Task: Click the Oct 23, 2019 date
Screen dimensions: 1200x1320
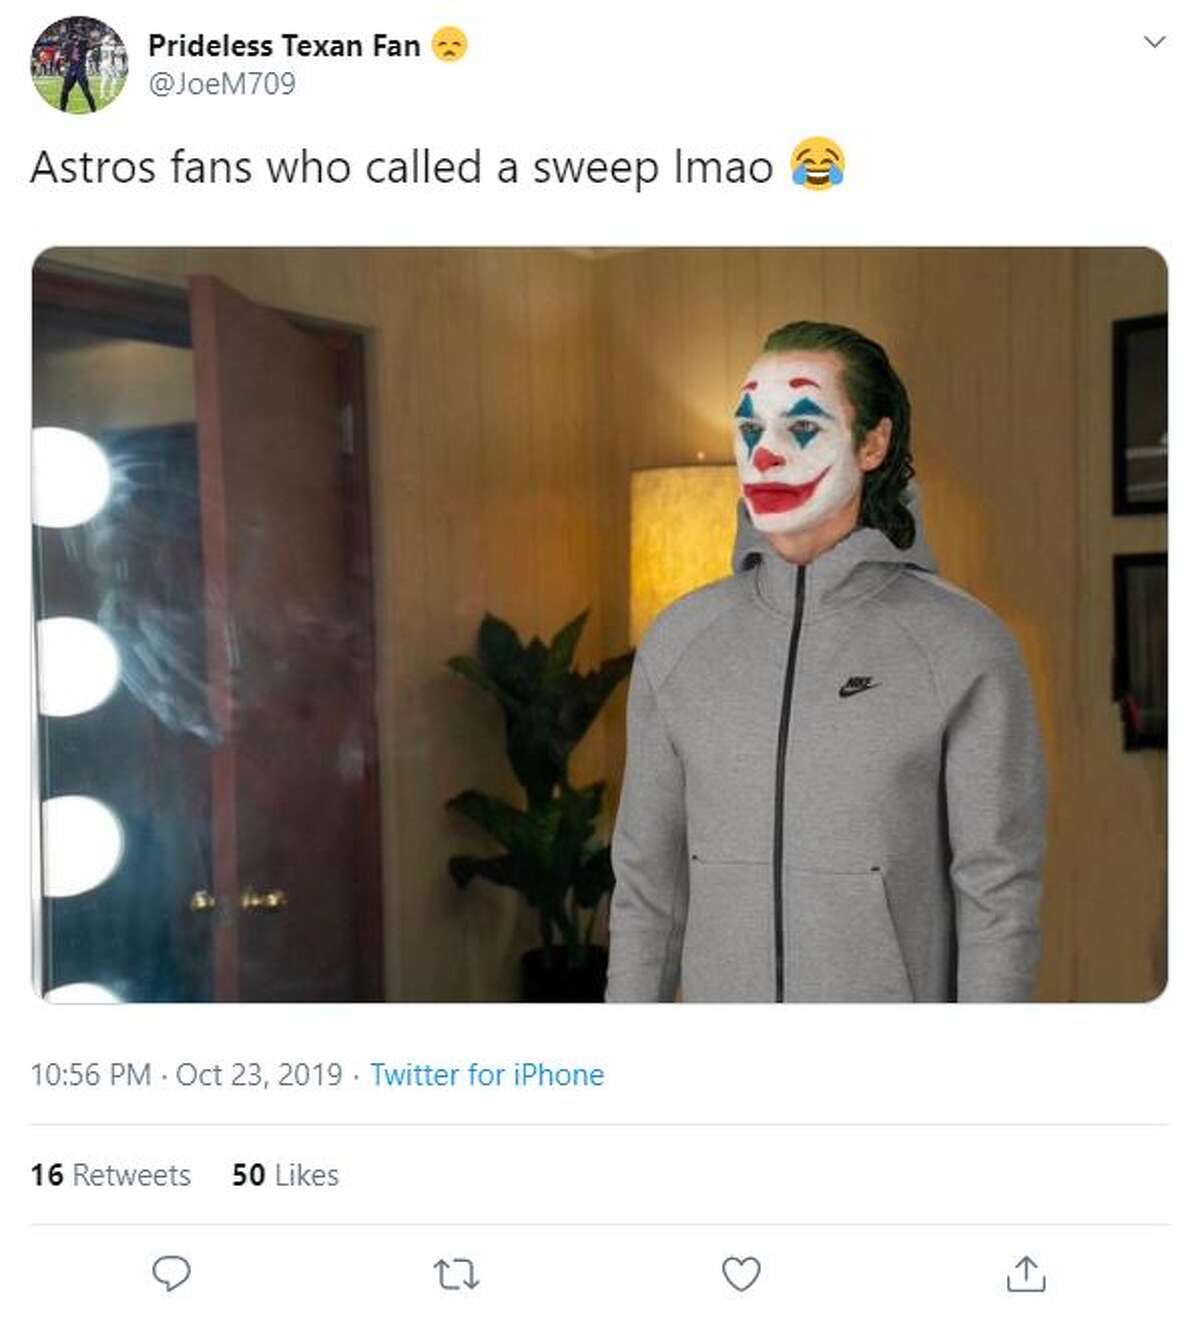Action: pyautogui.click(x=259, y=1075)
